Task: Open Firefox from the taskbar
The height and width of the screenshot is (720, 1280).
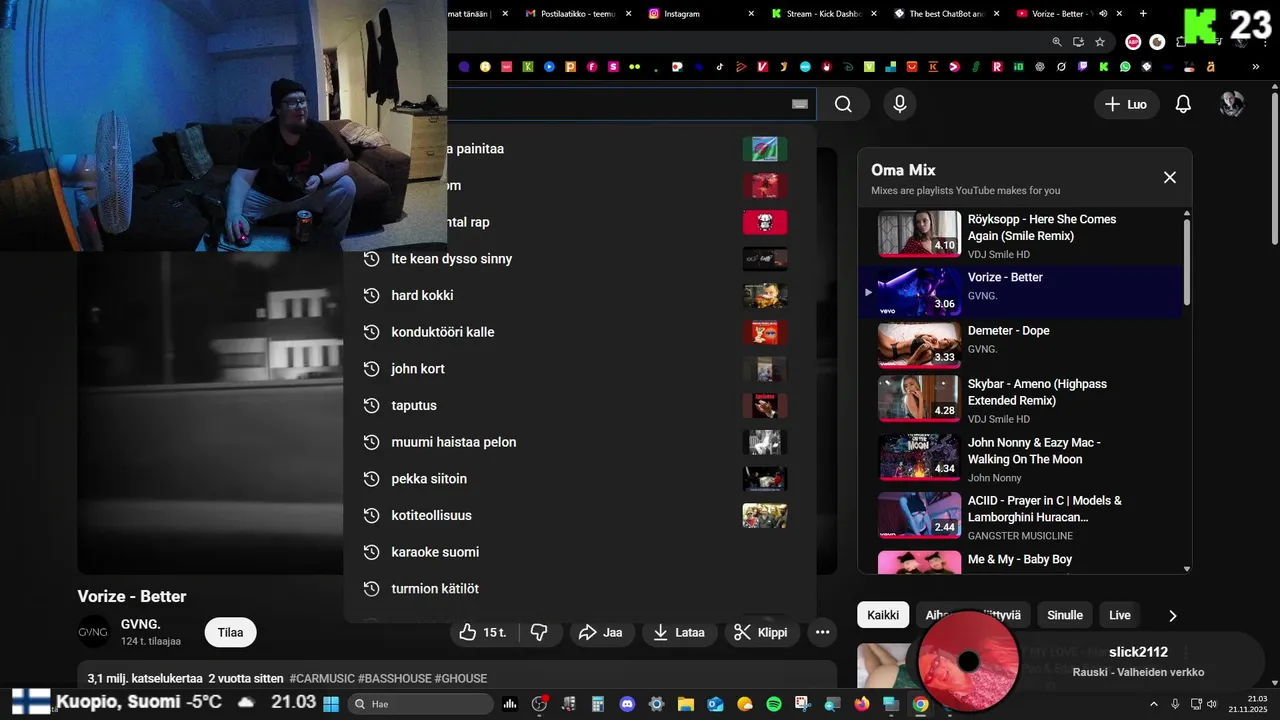Action: [862, 704]
